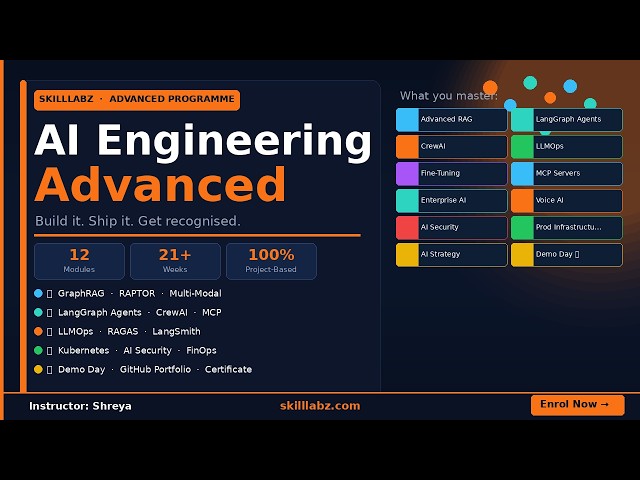
Task: Select the LLMOps card
Action: 567,147
